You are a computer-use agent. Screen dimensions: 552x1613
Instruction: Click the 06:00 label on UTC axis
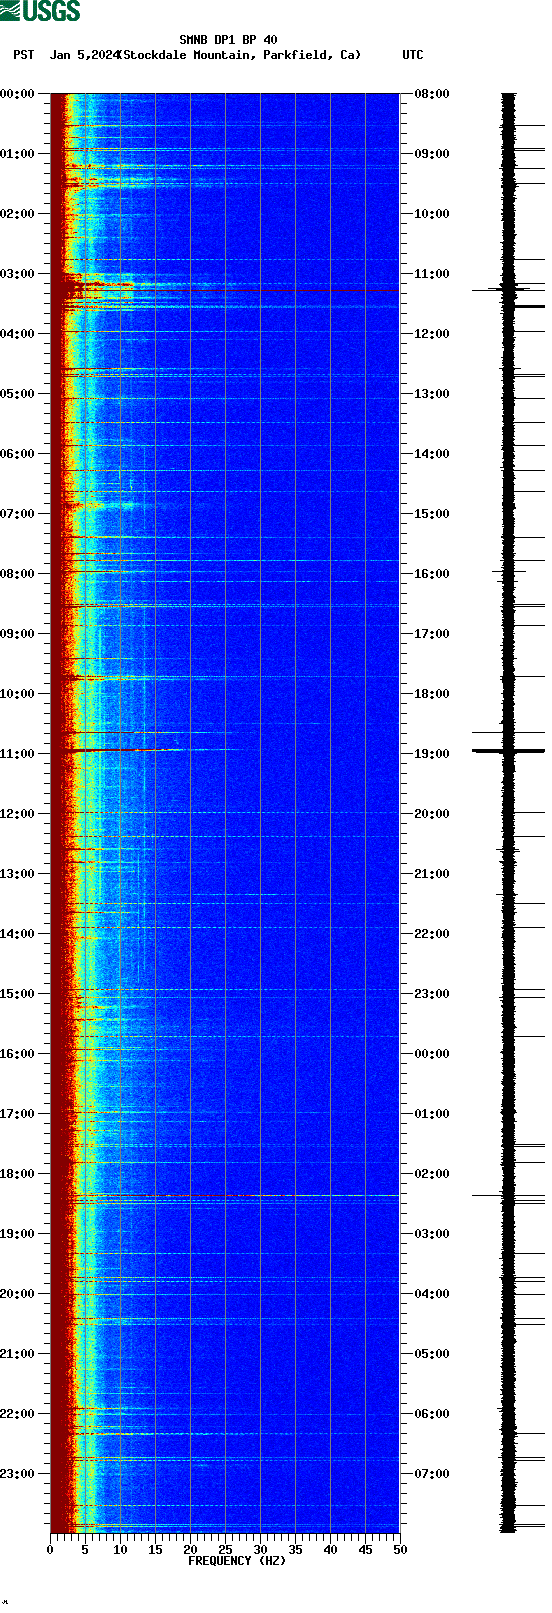pyautogui.click(x=432, y=1414)
